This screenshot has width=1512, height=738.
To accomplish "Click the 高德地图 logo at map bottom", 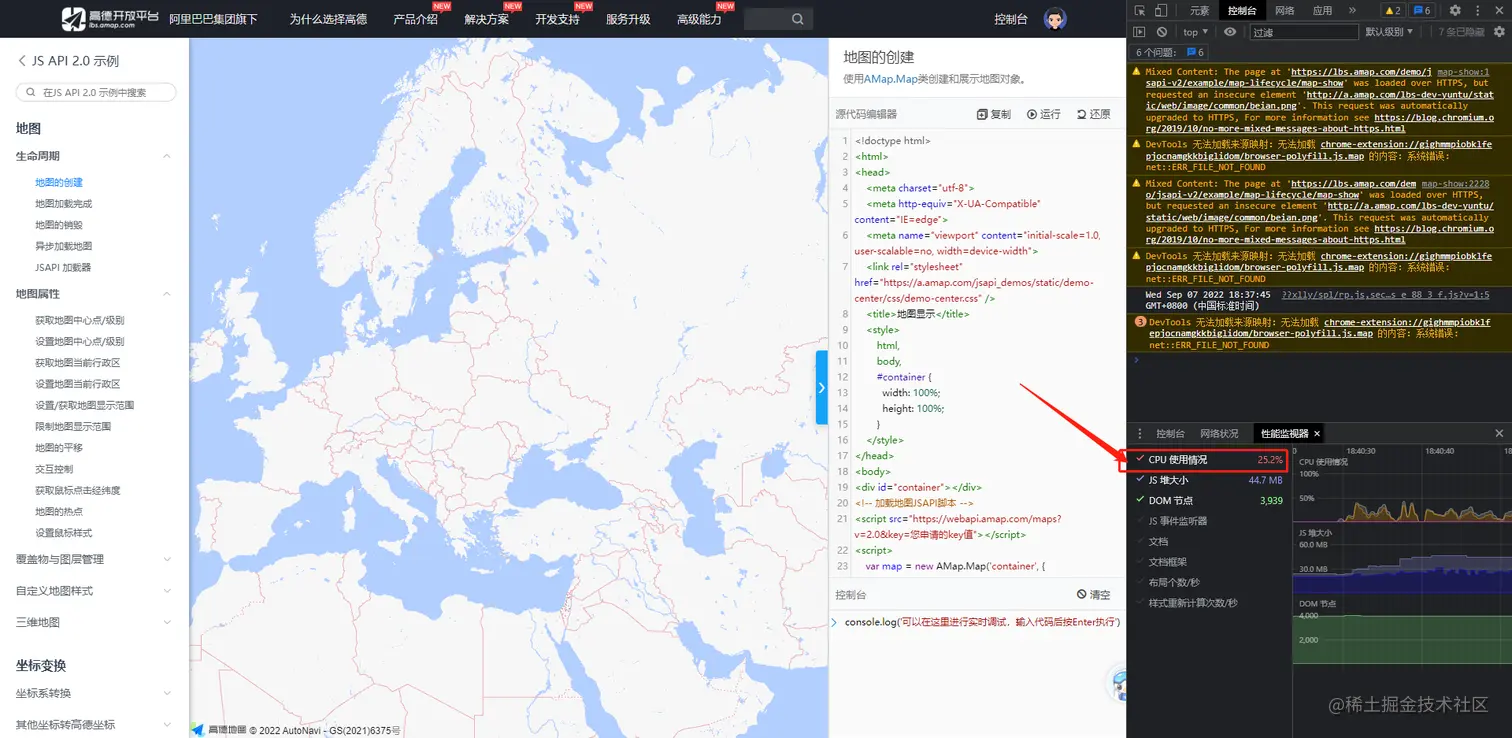I will 219,730.
